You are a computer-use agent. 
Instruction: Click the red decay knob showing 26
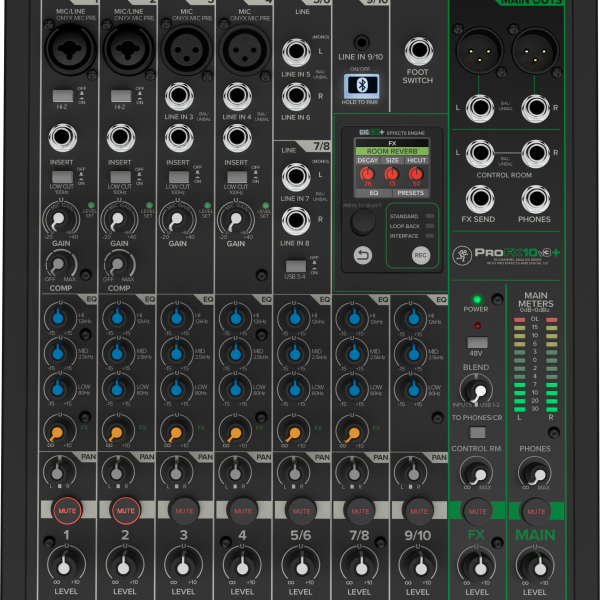(x=367, y=174)
